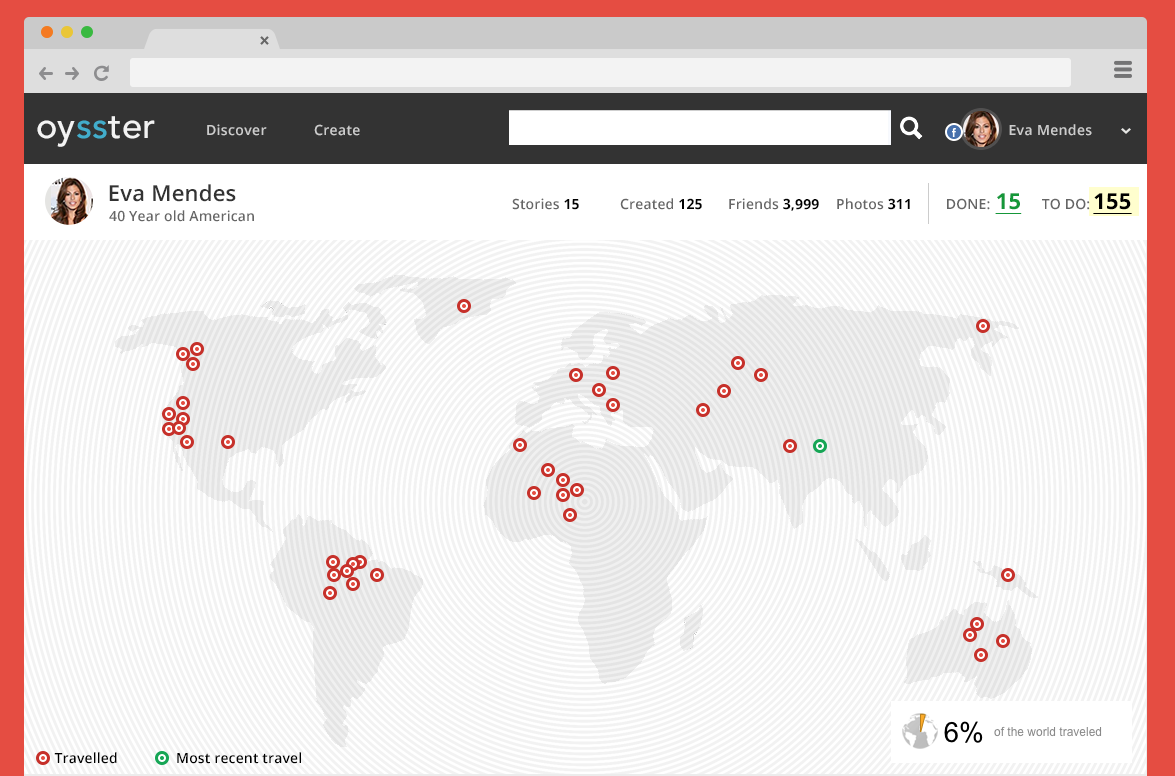Viewport: 1175px width, 776px height.
Task: Click into the site search field
Action: point(699,128)
